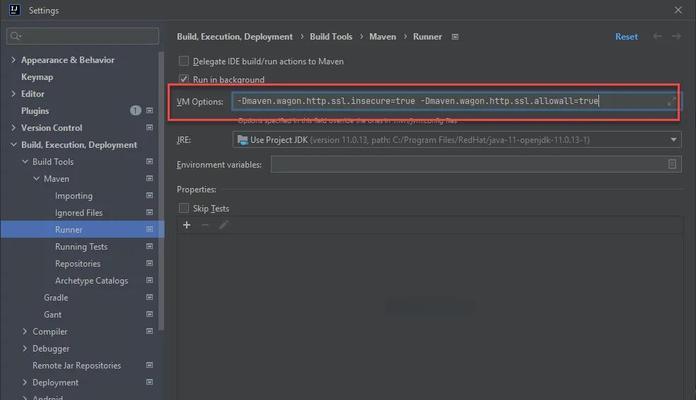Viewport: 696px width, 400px height.
Task: Expand Appearance & Behavior section
Action: (x=13, y=60)
